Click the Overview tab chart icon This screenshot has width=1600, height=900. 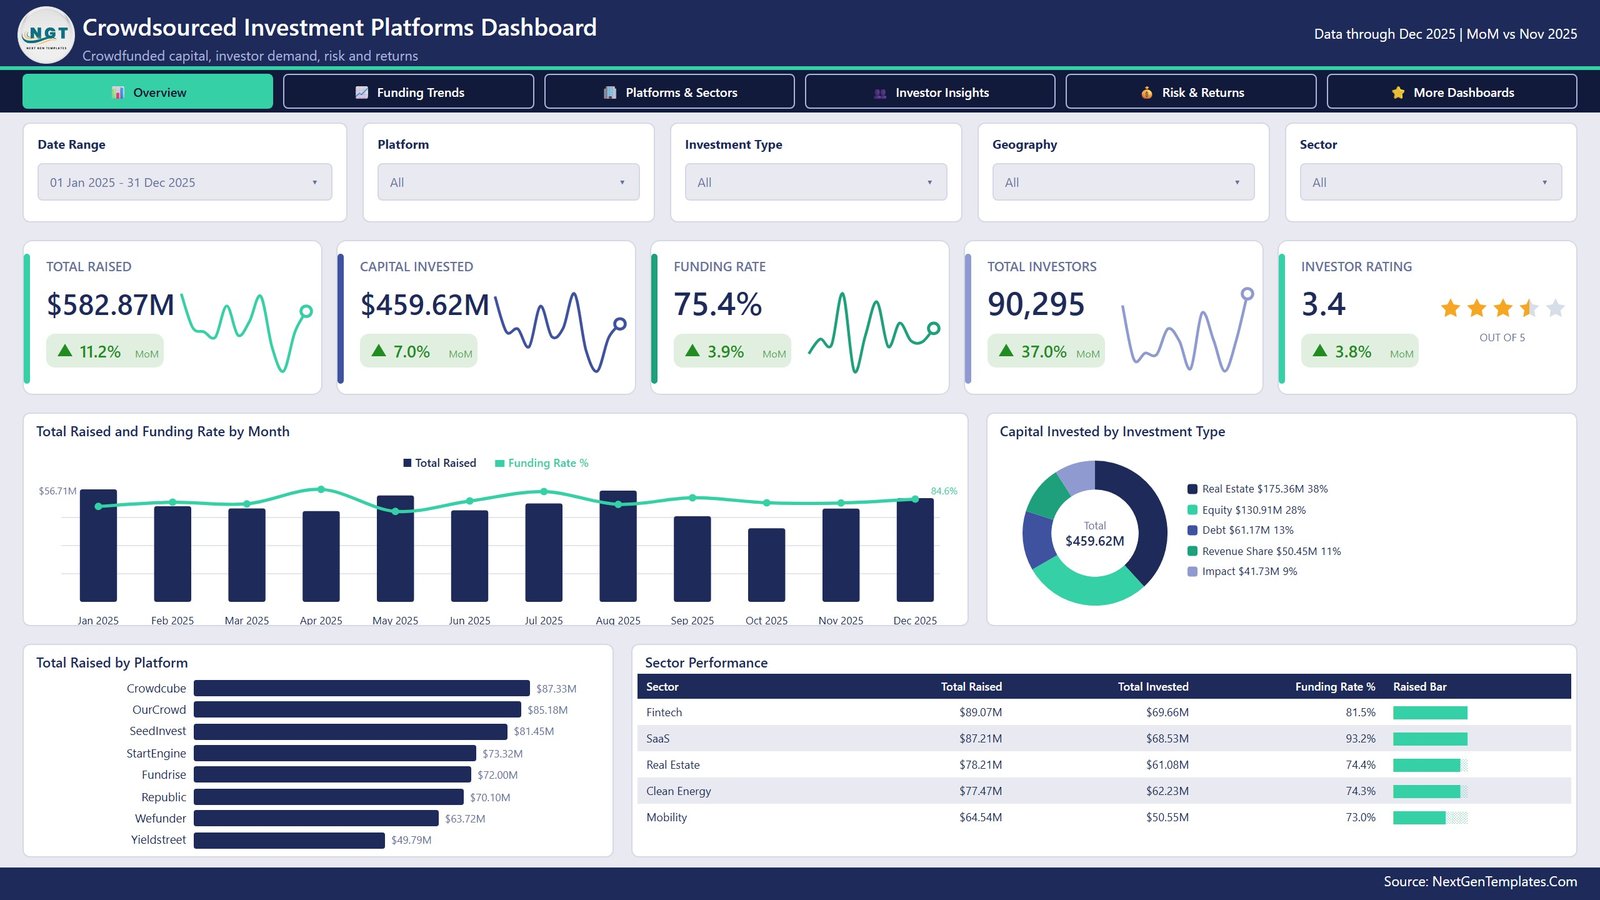[x=118, y=93]
